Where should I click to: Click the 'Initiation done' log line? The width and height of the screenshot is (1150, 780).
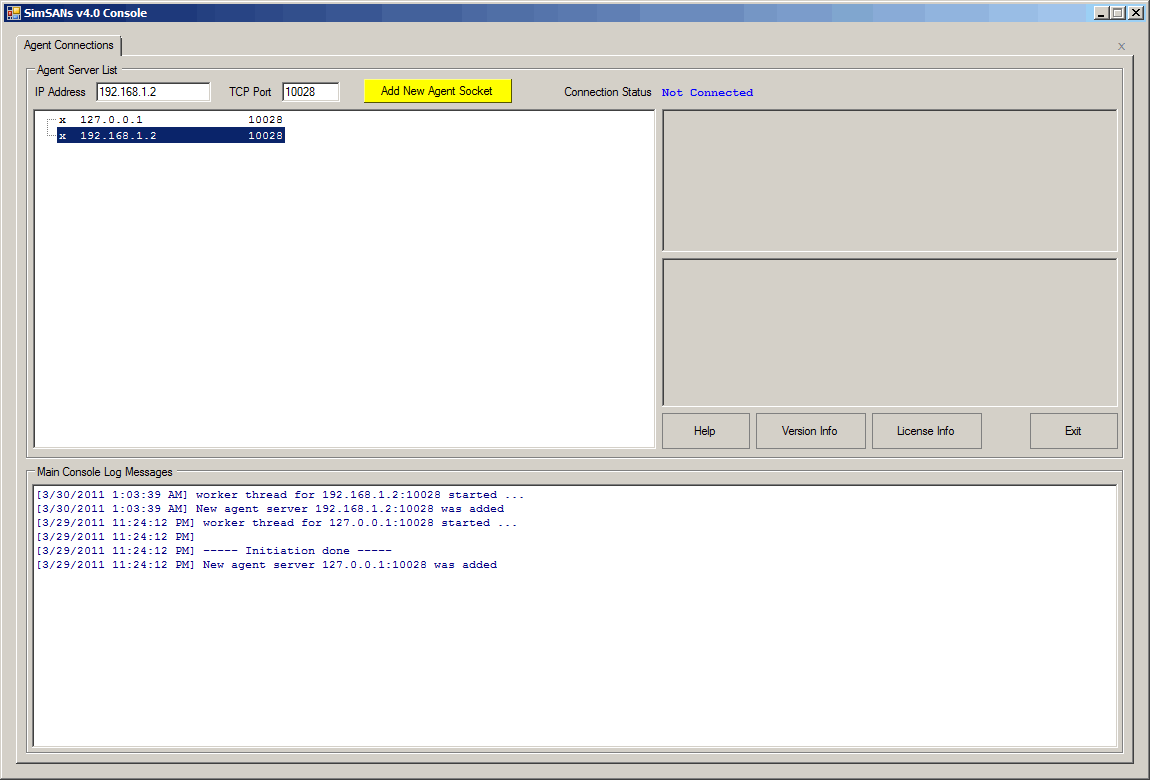coord(297,551)
